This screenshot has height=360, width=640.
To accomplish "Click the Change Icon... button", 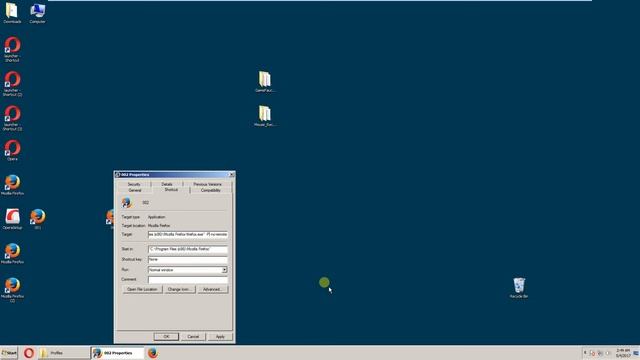I will 180,289.
